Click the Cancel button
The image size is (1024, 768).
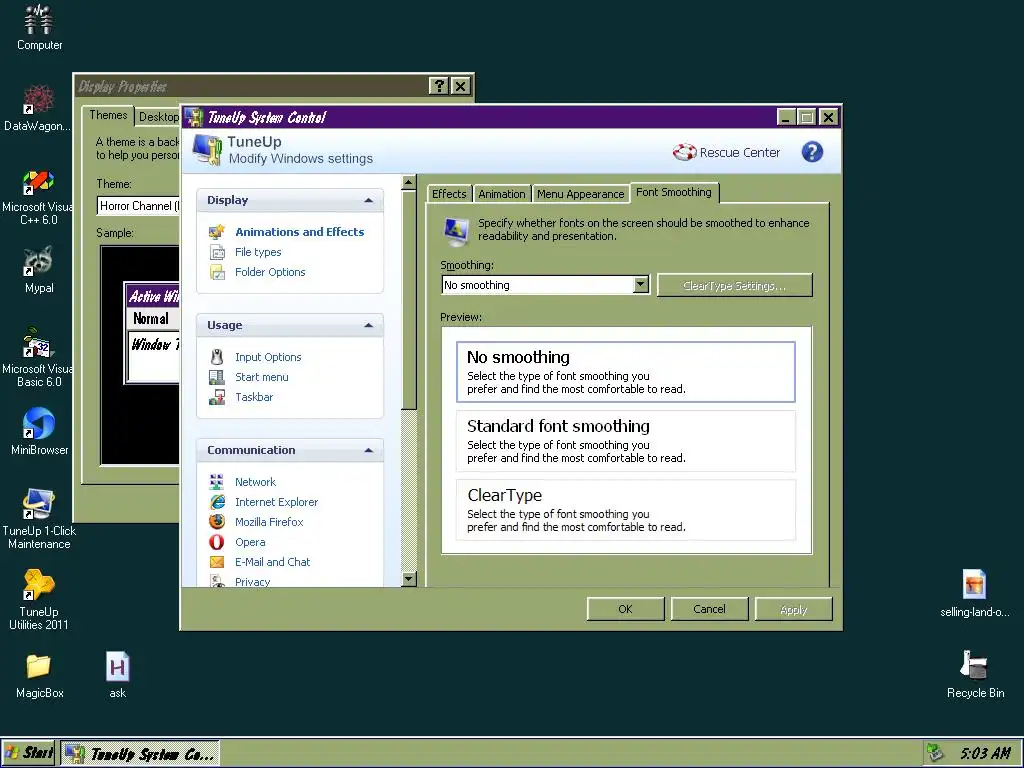(x=709, y=609)
